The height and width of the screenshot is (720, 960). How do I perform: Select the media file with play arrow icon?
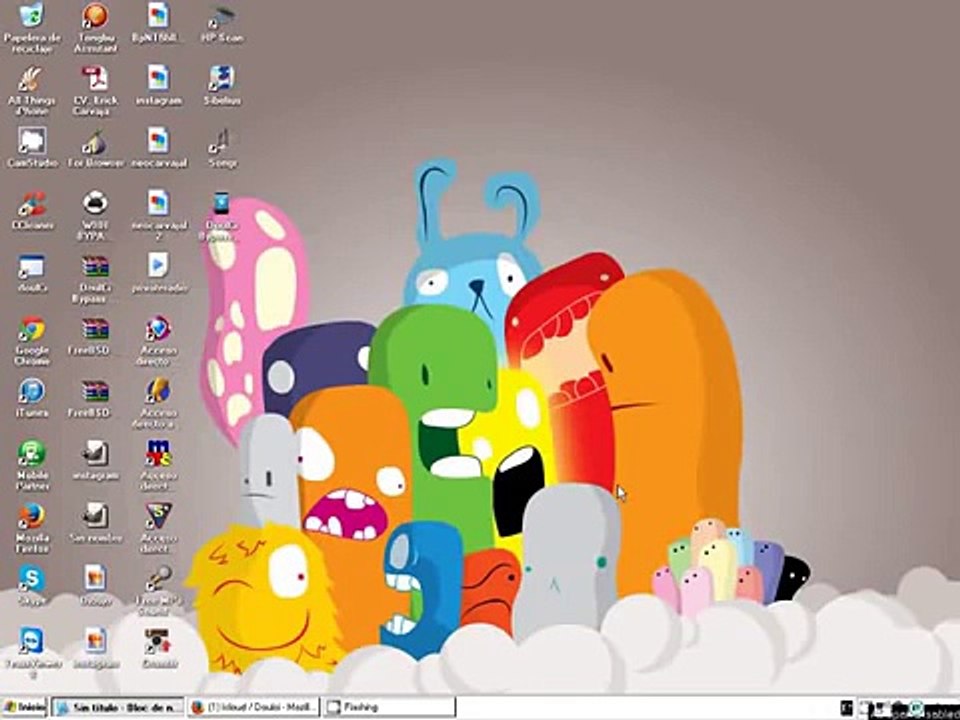pos(159,273)
